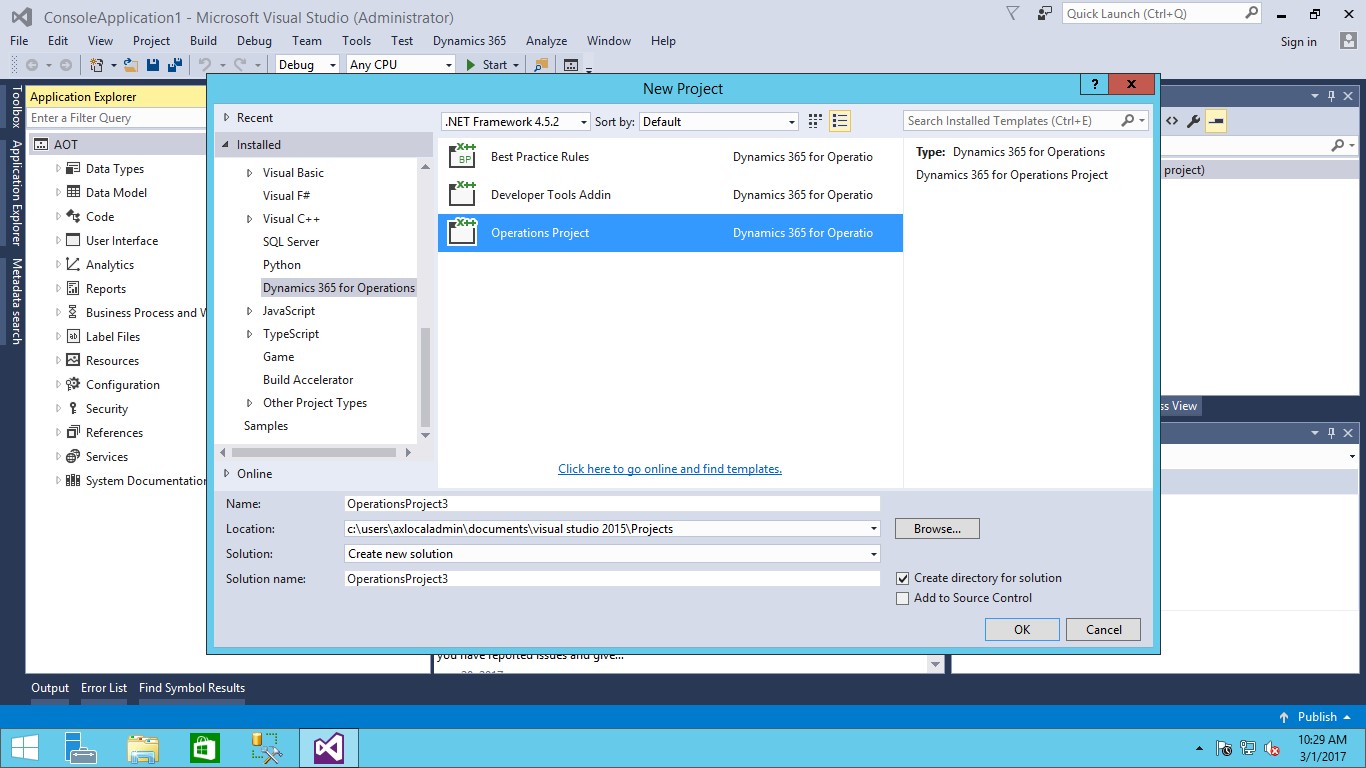Open the Output tab
1366x768 pixels.
click(x=50, y=688)
